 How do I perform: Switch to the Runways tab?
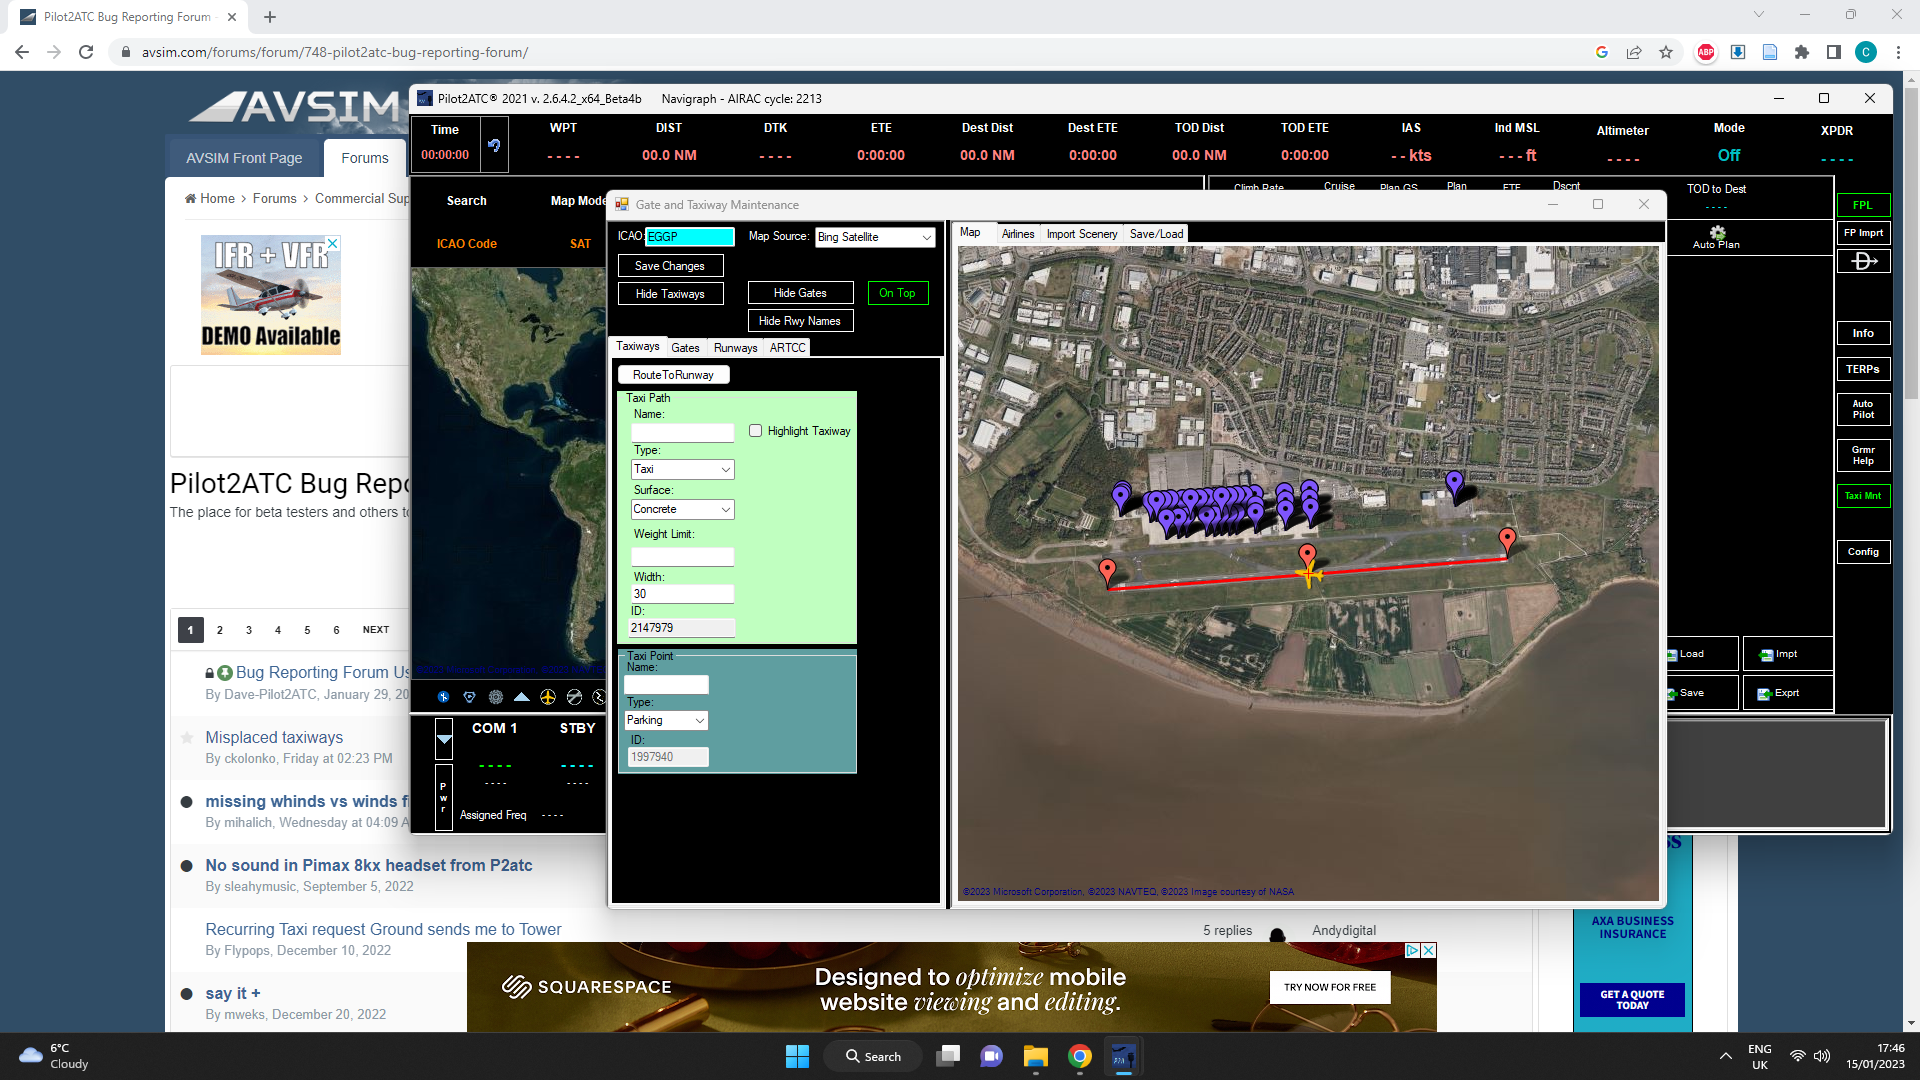tap(735, 348)
